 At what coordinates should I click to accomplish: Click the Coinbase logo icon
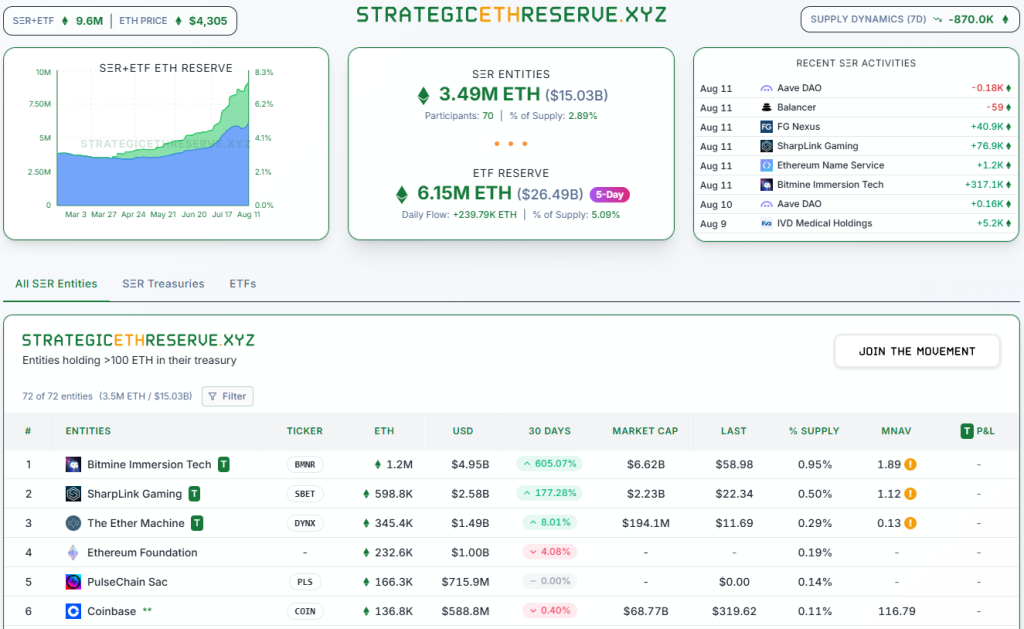click(73, 611)
